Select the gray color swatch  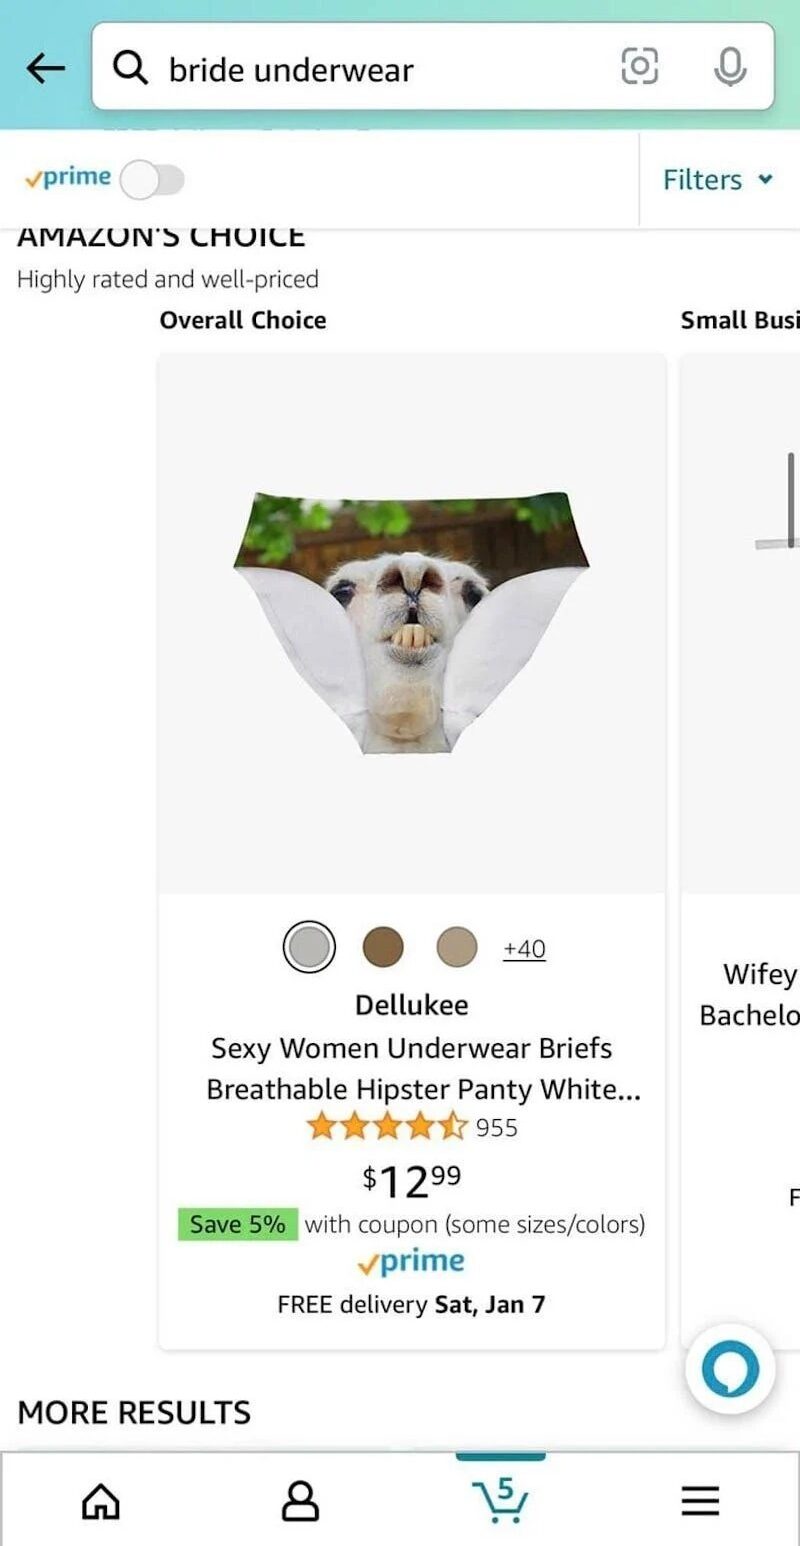(x=309, y=947)
